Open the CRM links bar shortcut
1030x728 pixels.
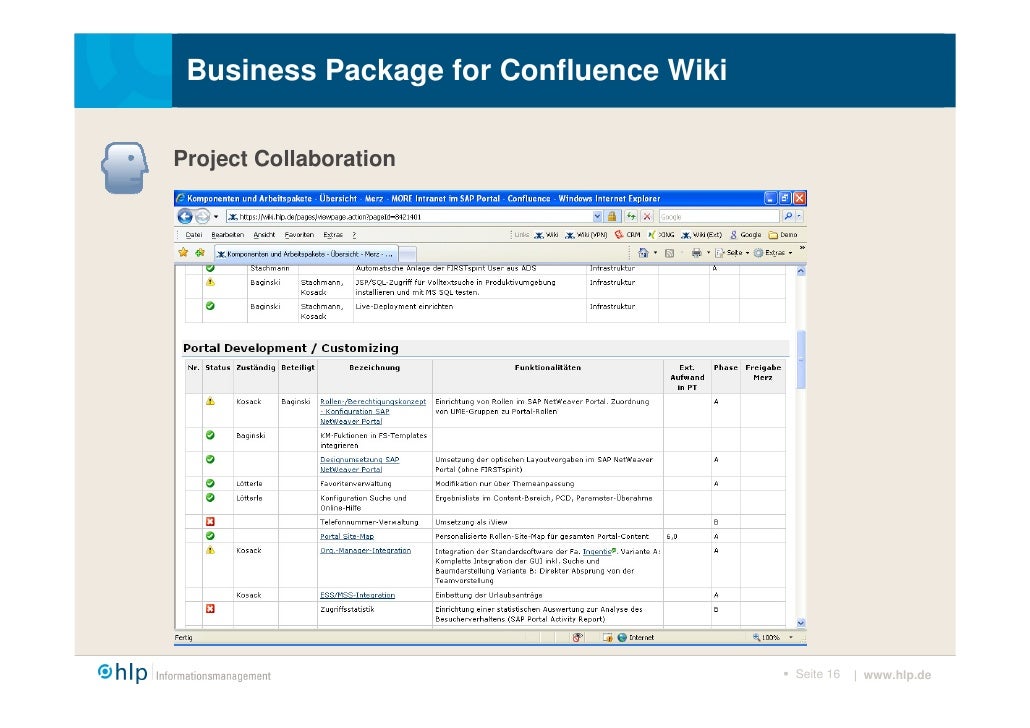pos(627,235)
